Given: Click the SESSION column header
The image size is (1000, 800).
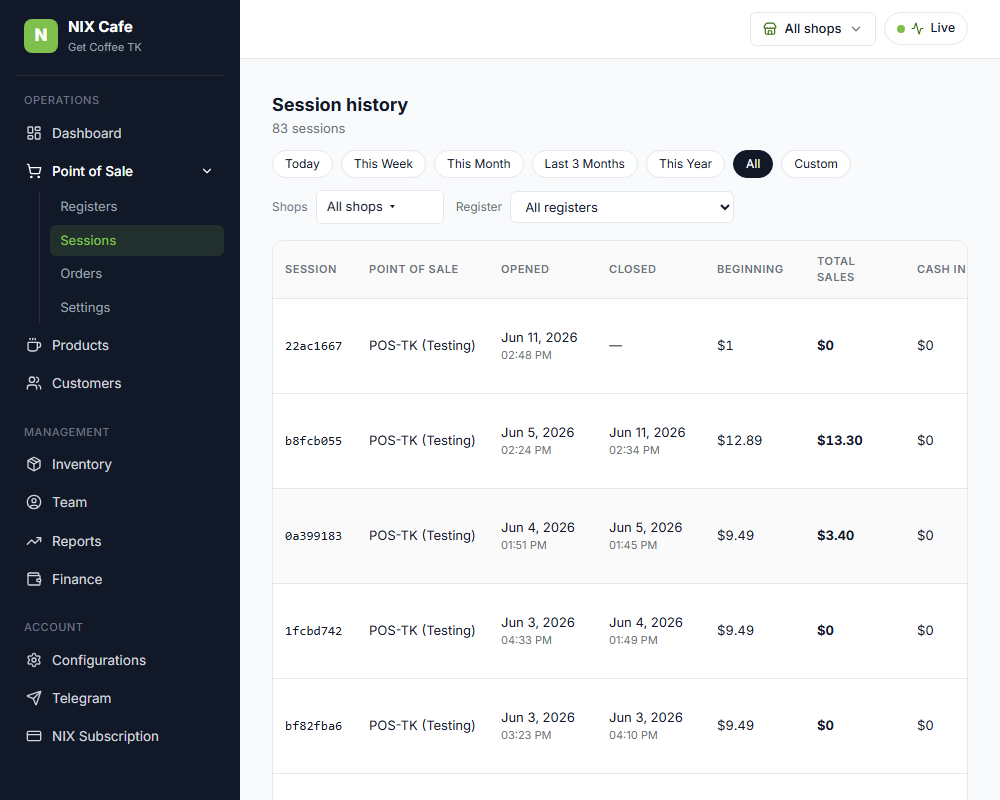Looking at the screenshot, I should coord(311,269).
